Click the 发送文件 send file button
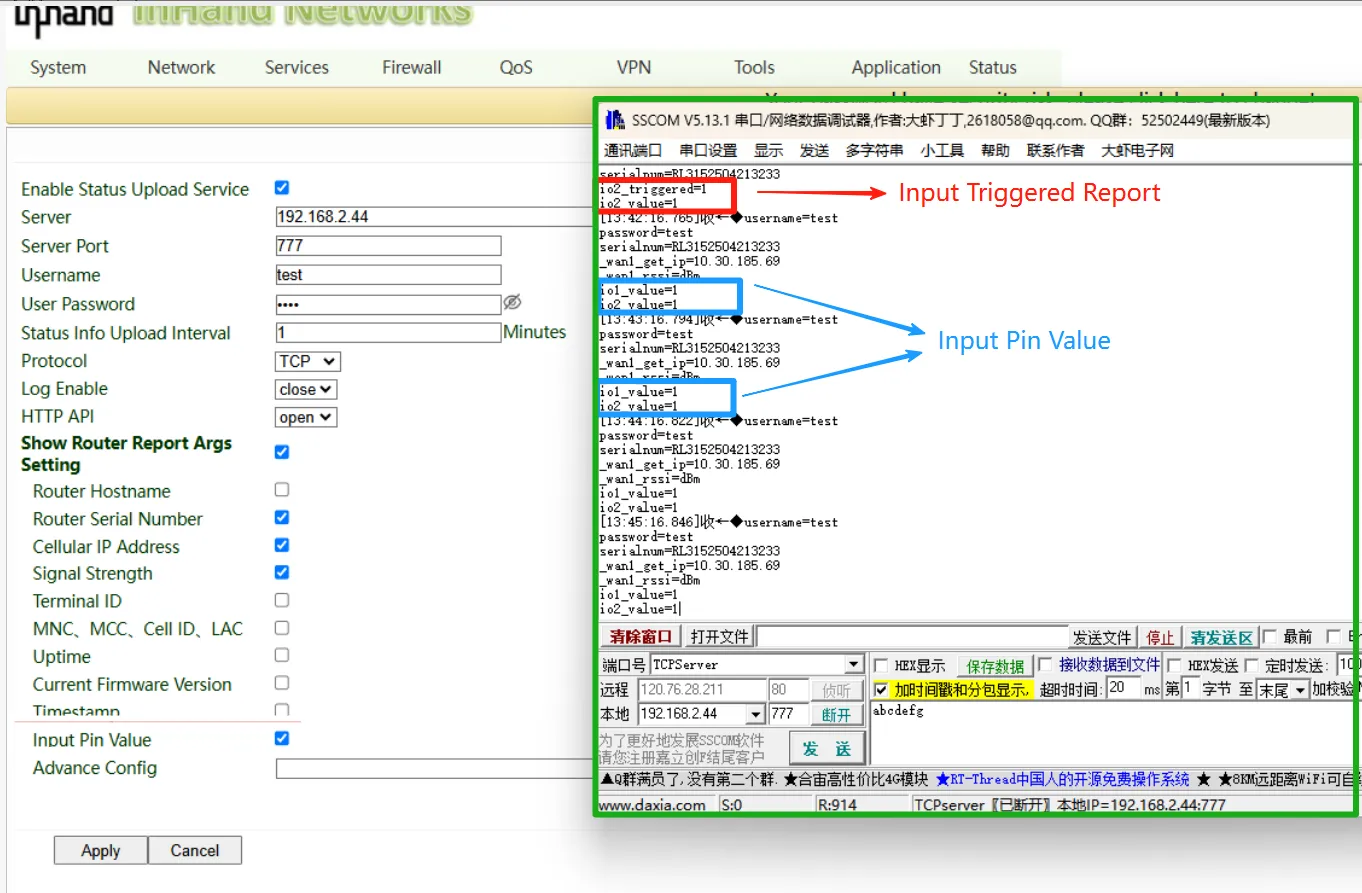Screen dimensions: 1362x893 (x=1102, y=637)
